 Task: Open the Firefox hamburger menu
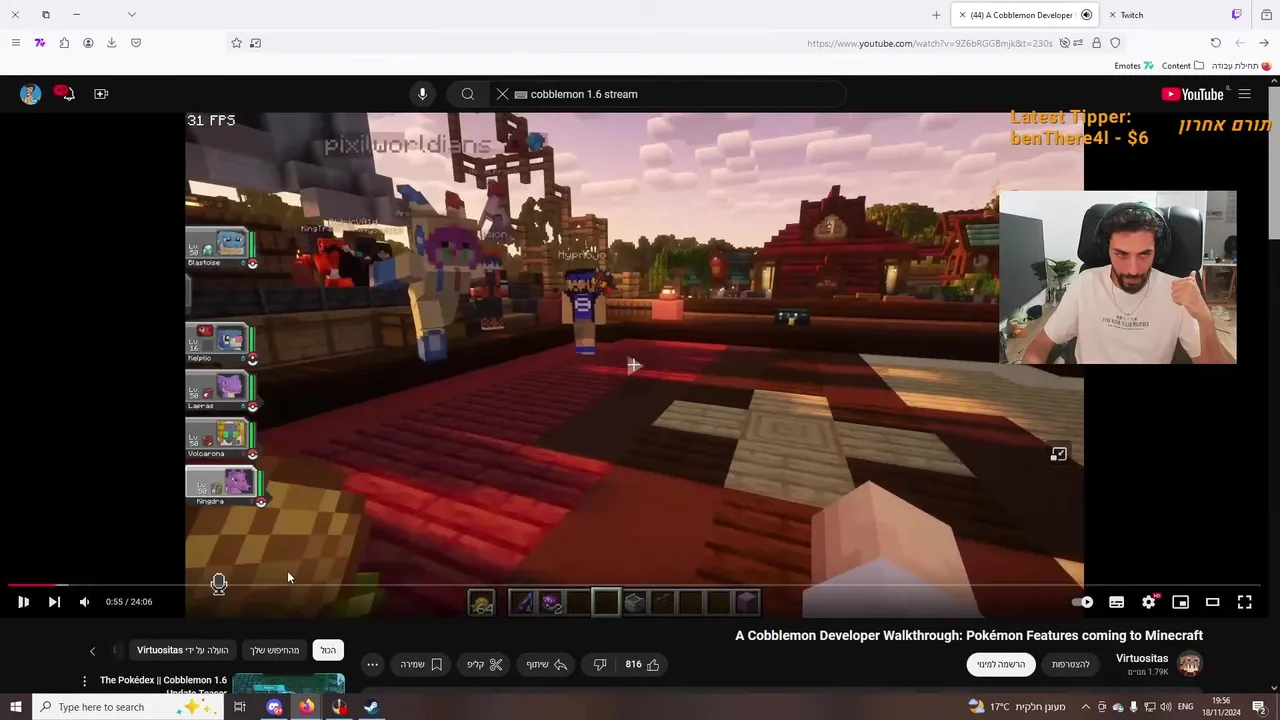[x=15, y=43]
